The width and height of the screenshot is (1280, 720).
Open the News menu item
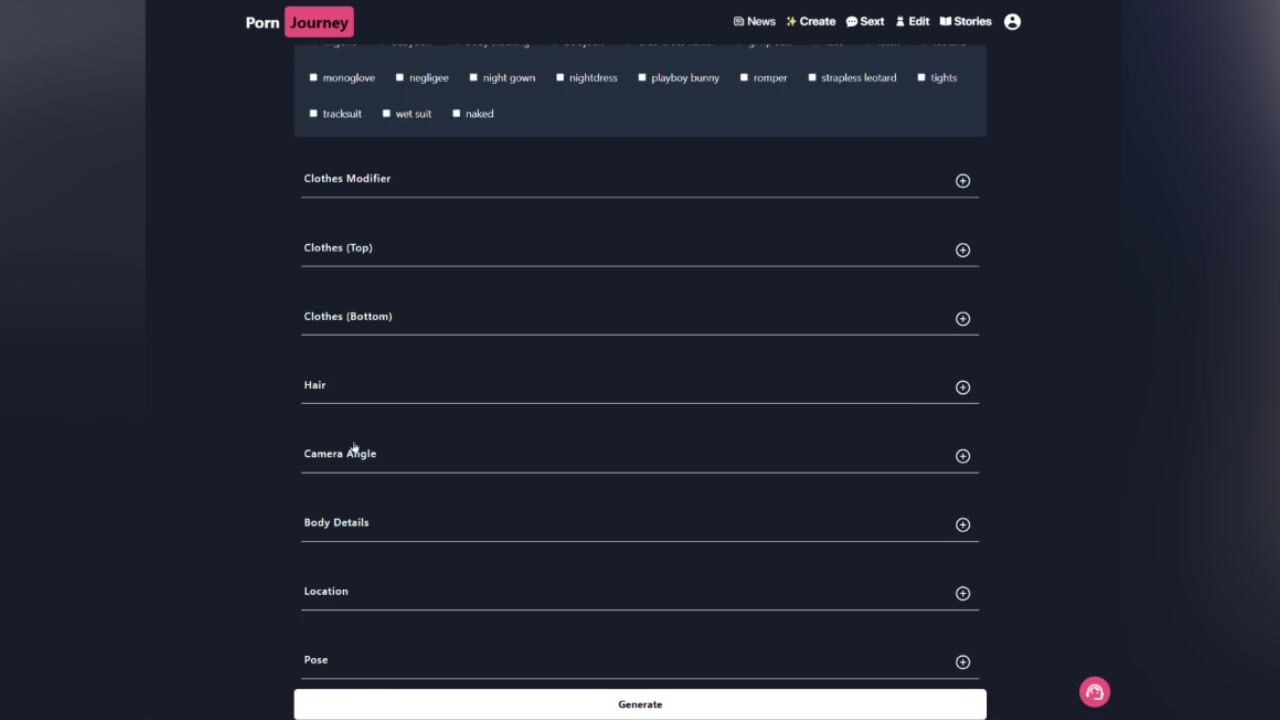(754, 22)
